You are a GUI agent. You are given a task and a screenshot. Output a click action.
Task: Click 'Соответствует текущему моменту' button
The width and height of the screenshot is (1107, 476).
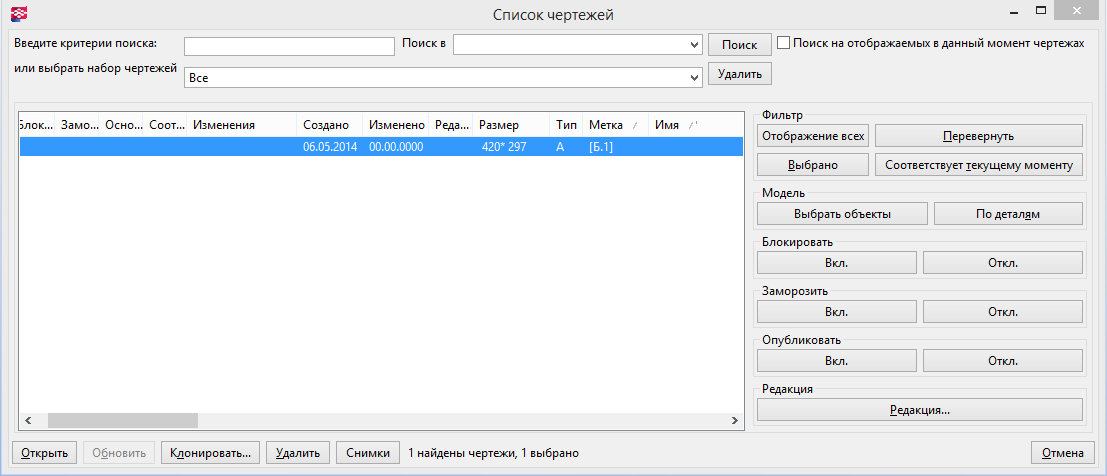pos(979,165)
